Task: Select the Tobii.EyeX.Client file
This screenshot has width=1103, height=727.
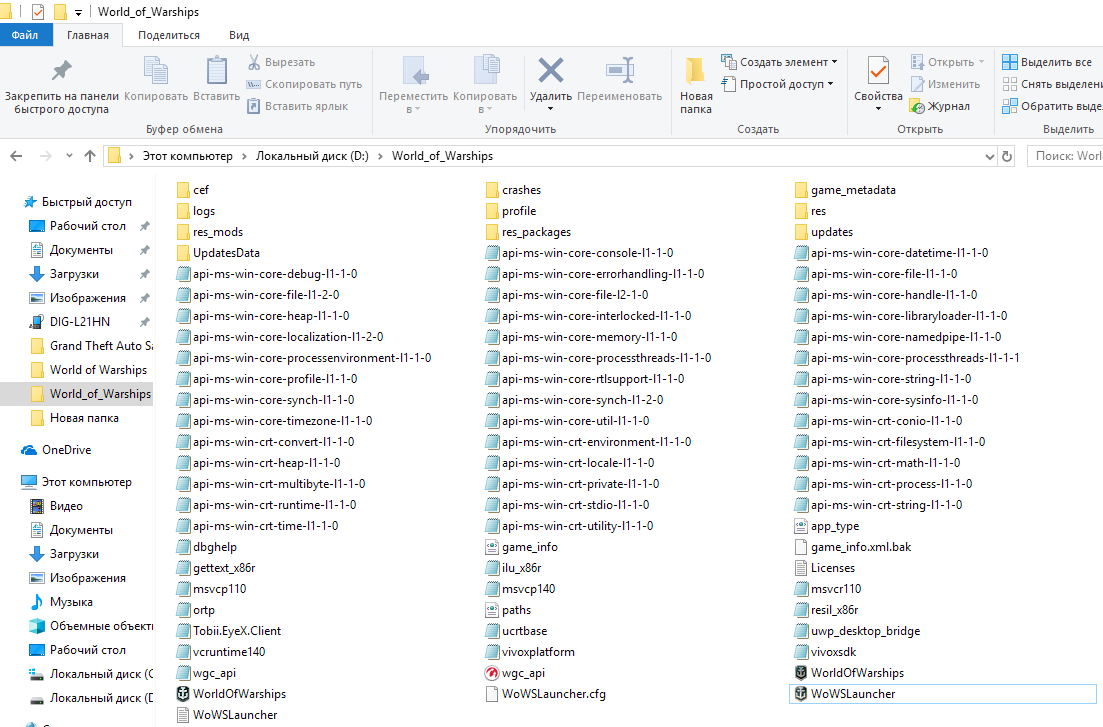Action: point(229,631)
